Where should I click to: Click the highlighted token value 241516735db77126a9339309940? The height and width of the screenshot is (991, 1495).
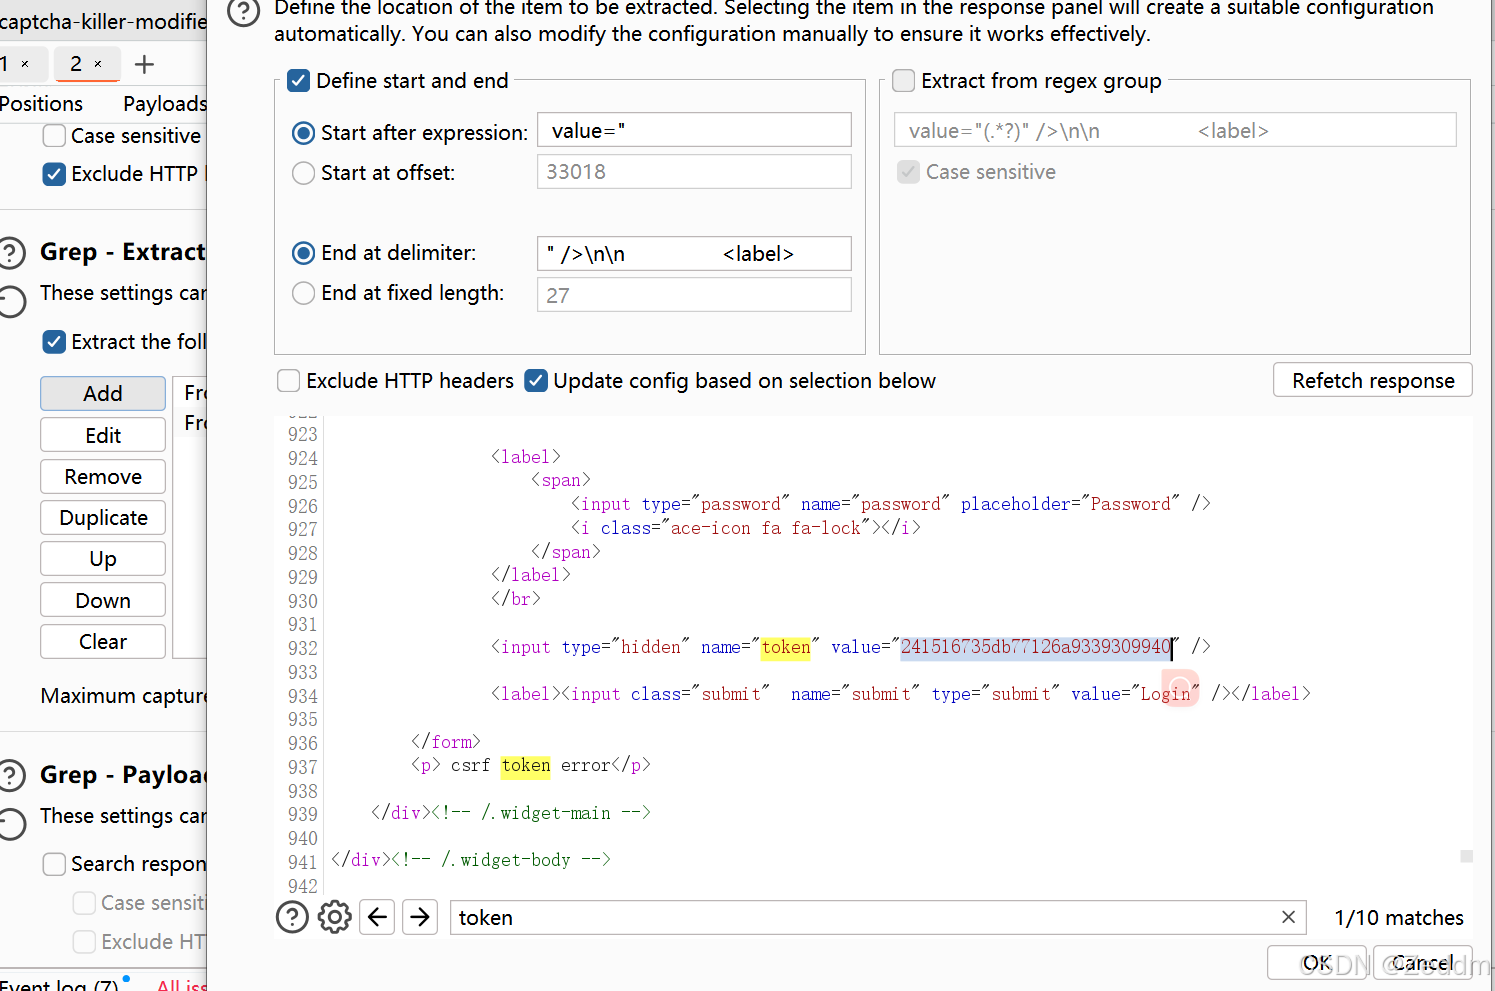pyautogui.click(x=1036, y=647)
